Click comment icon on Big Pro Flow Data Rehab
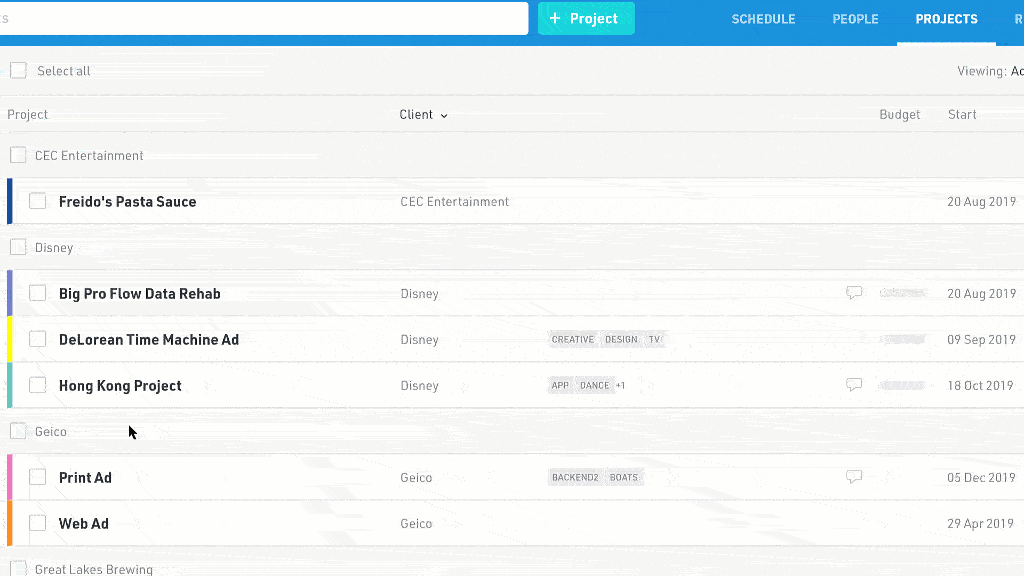The height and width of the screenshot is (576, 1024). 854,293
